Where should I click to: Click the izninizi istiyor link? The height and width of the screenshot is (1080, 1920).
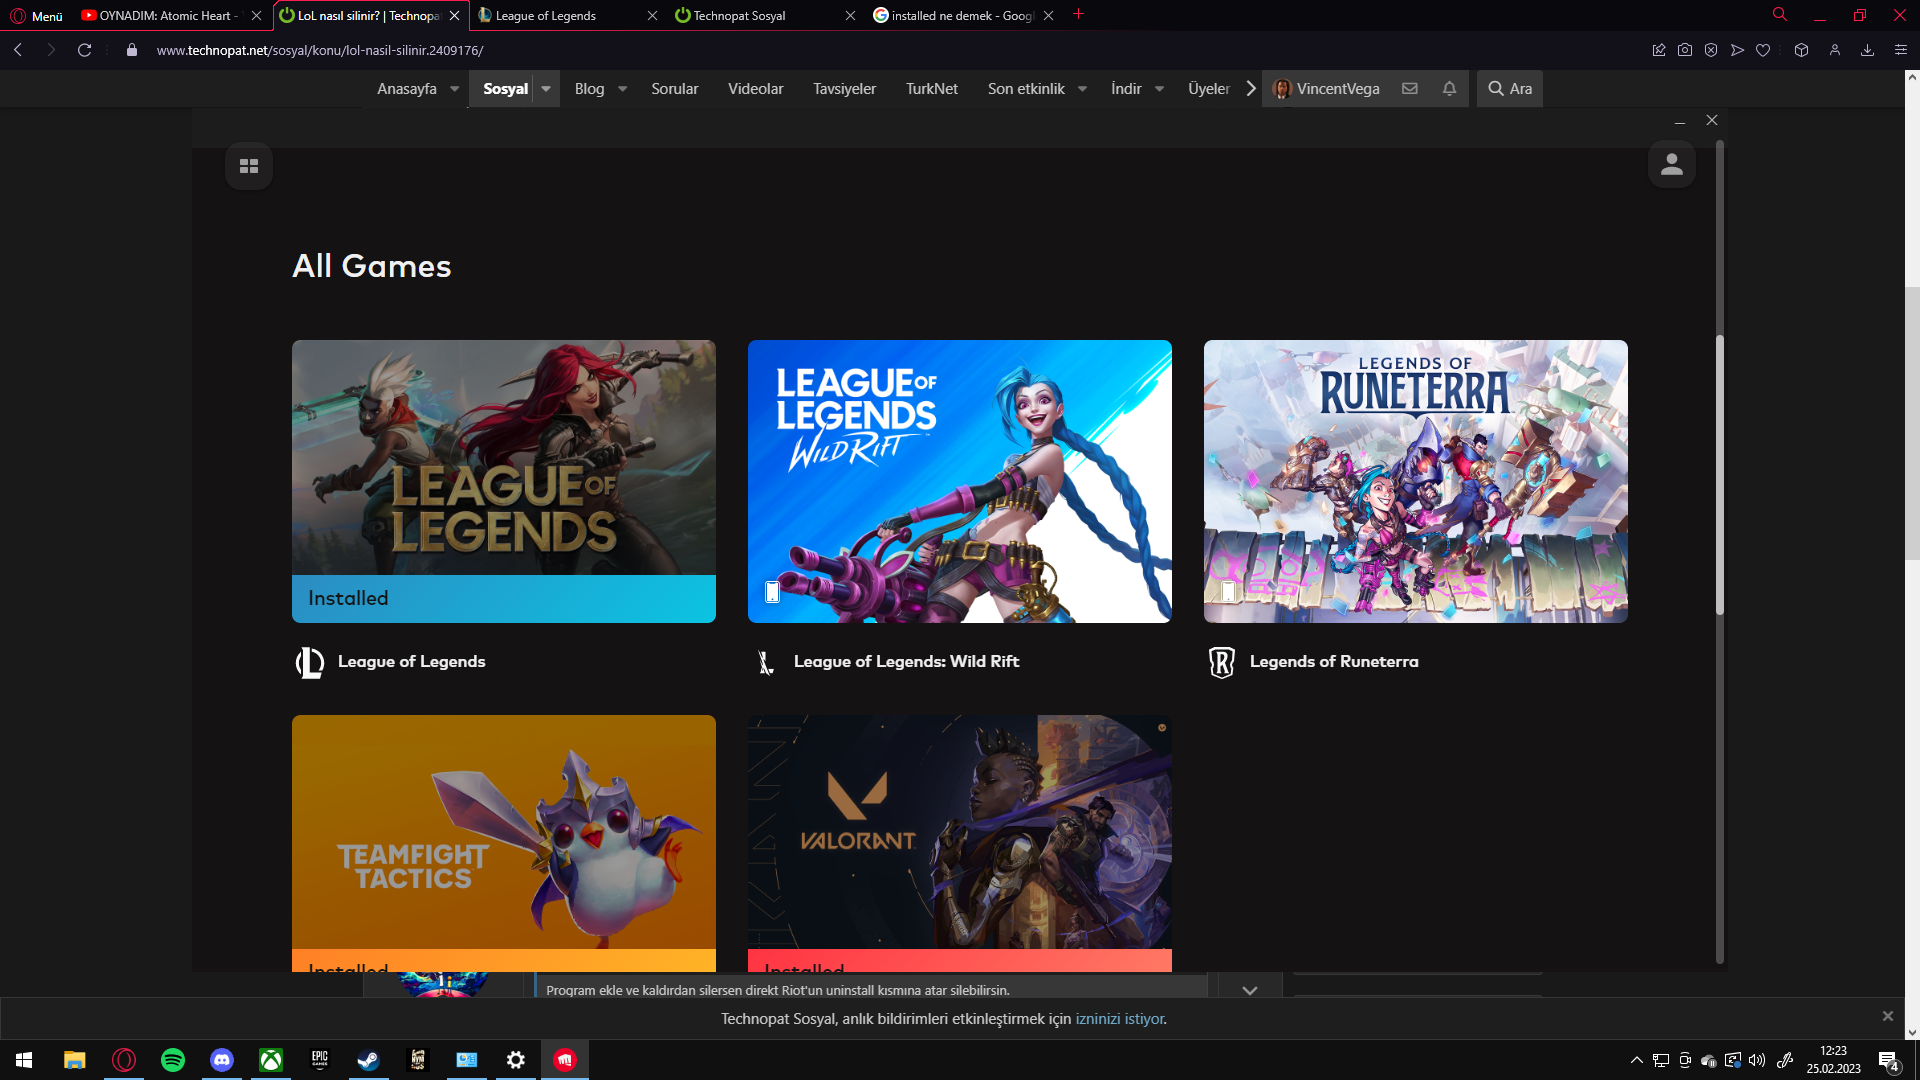pos(1120,1019)
